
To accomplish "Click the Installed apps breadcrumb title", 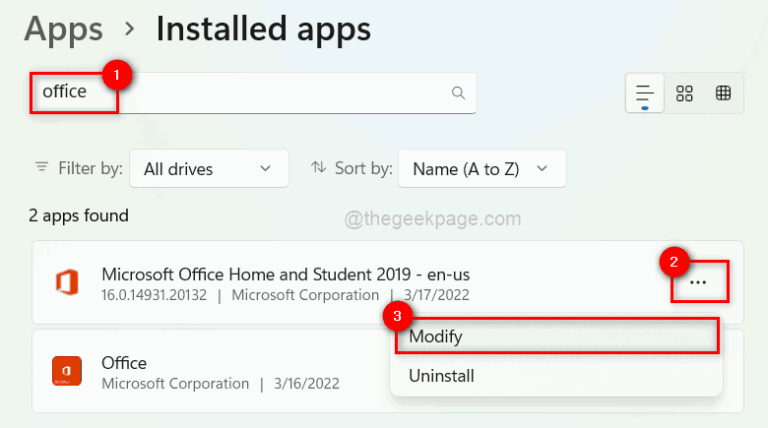I will [x=263, y=29].
